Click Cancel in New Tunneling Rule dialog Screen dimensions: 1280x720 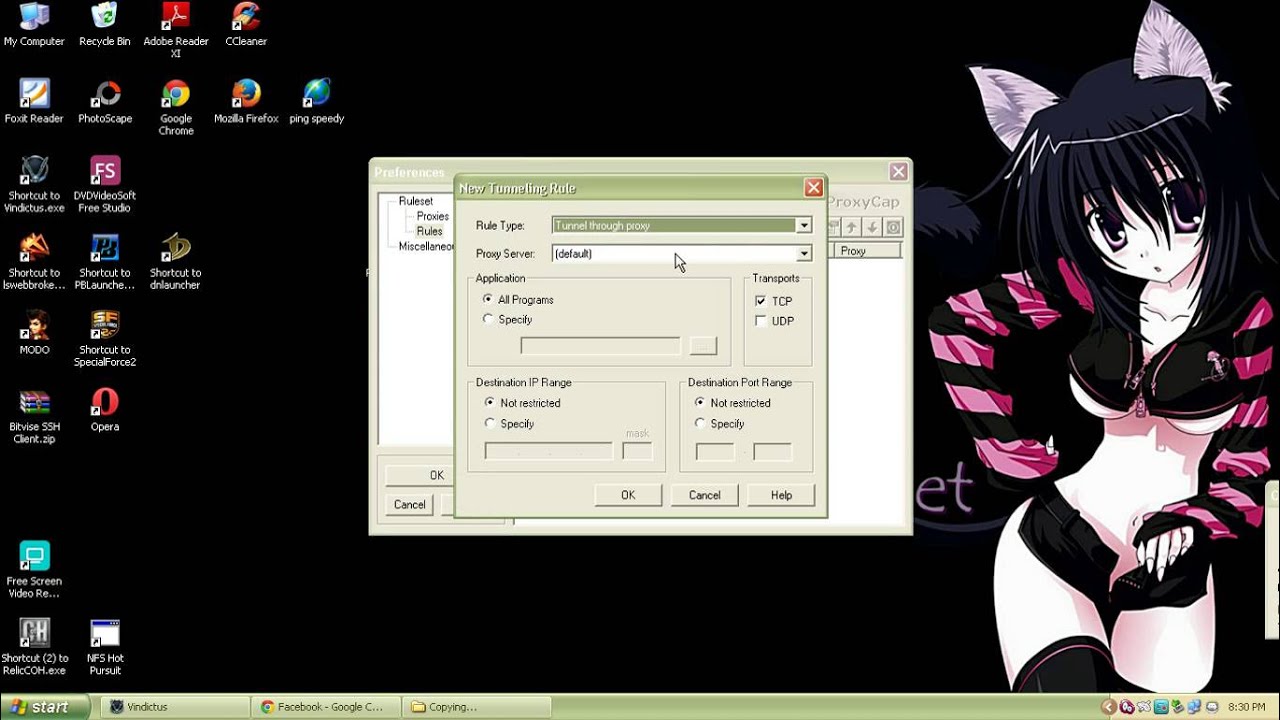pos(704,495)
